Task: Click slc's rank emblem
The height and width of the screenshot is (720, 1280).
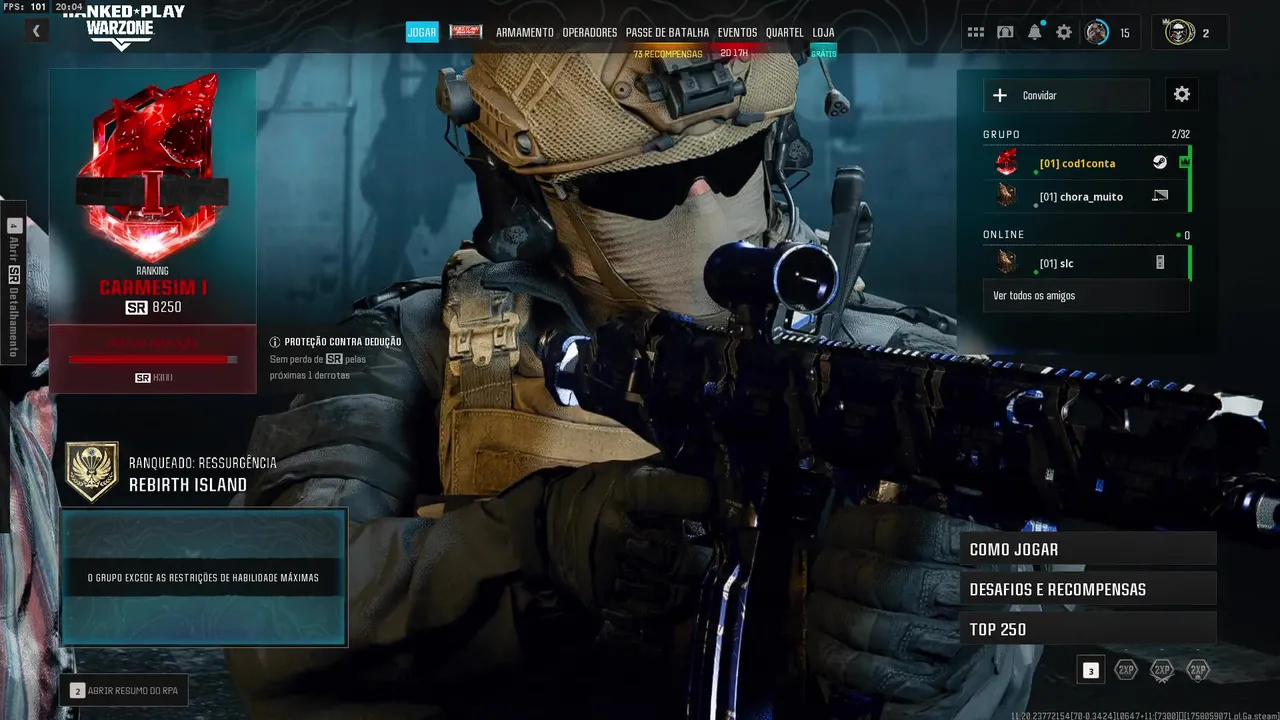Action: [1007, 262]
